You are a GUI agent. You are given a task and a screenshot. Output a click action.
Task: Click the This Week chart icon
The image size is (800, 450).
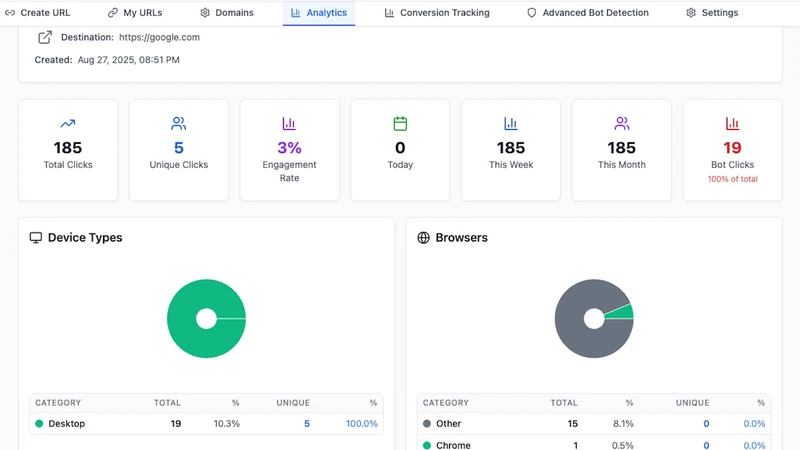(x=511, y=123)
